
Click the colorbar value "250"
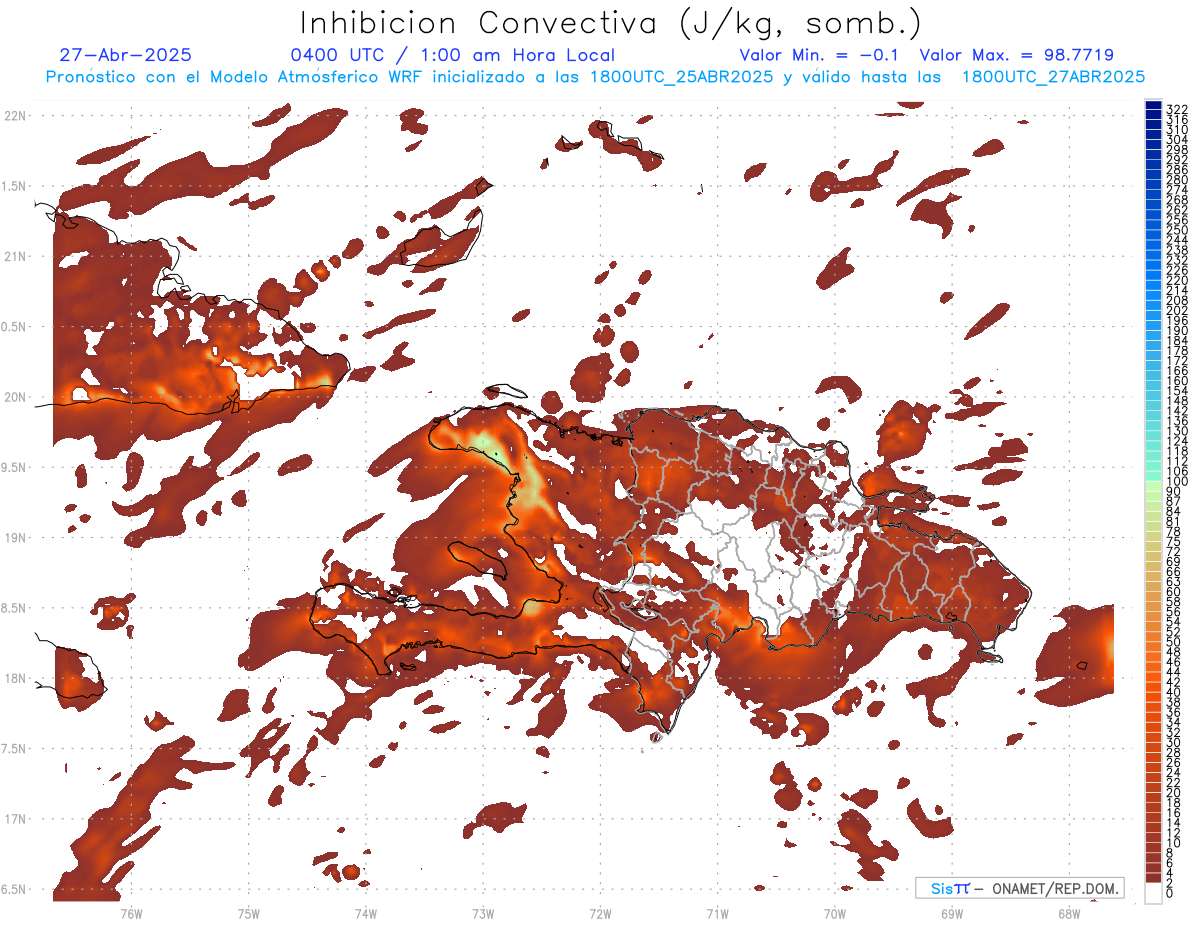(1177, 229)
